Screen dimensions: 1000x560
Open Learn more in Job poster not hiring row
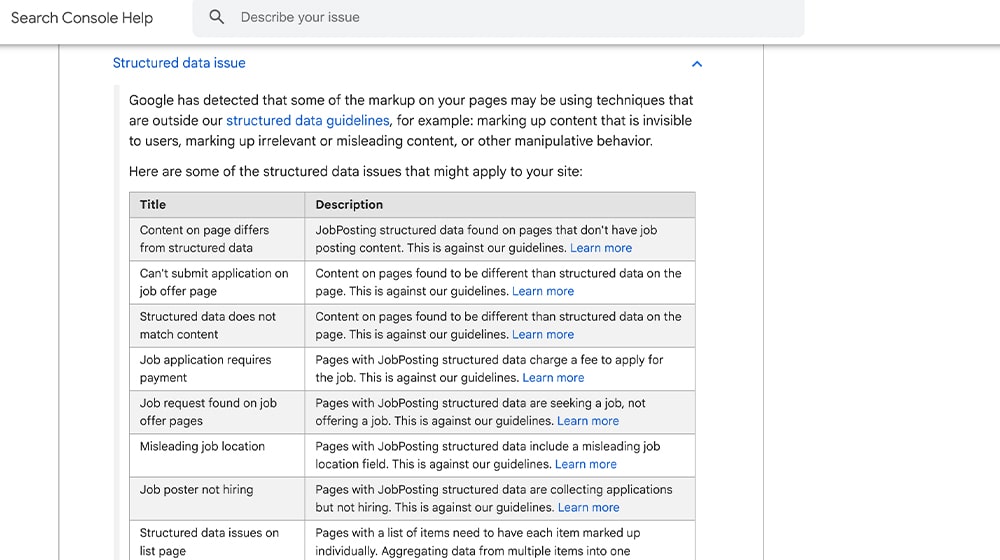[x=589, y=508]
